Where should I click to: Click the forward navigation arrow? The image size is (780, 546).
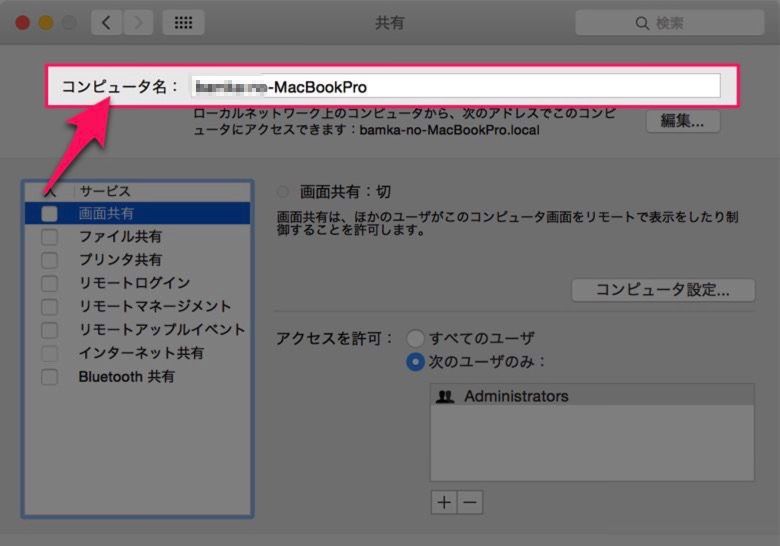[138, 23]
